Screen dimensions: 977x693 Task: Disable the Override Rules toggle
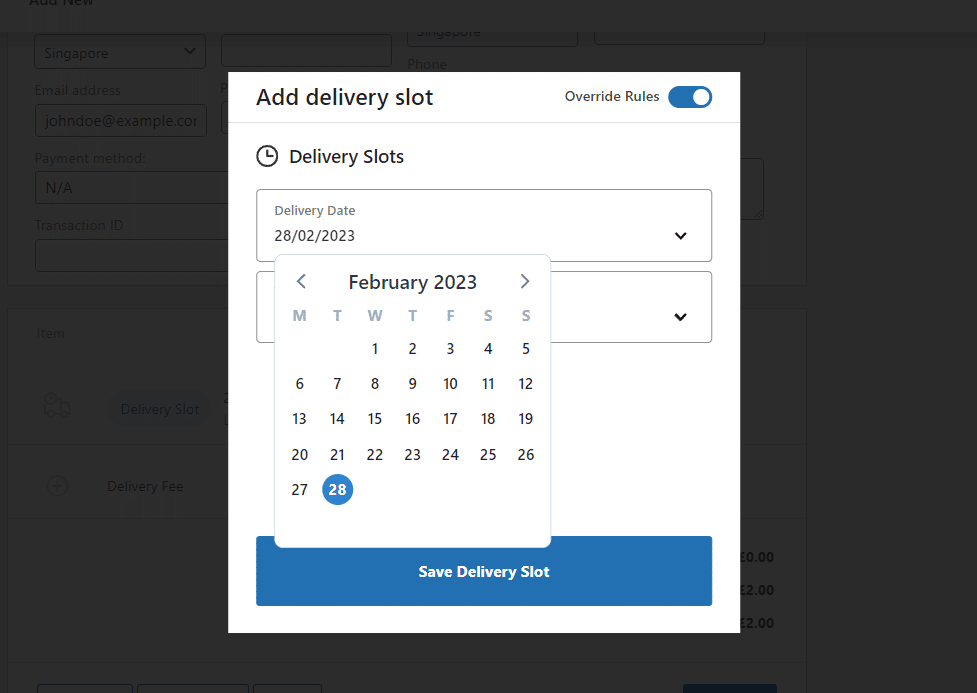(690, 98)
